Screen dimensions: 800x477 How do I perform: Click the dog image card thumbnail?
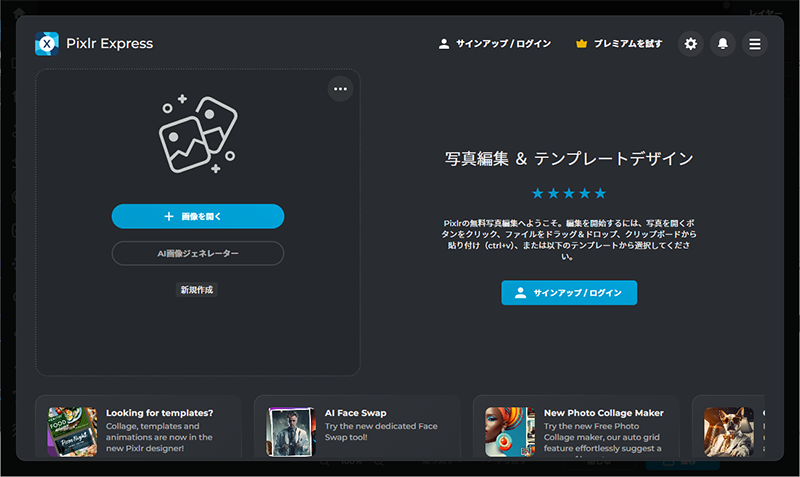(x=729, y=431)
